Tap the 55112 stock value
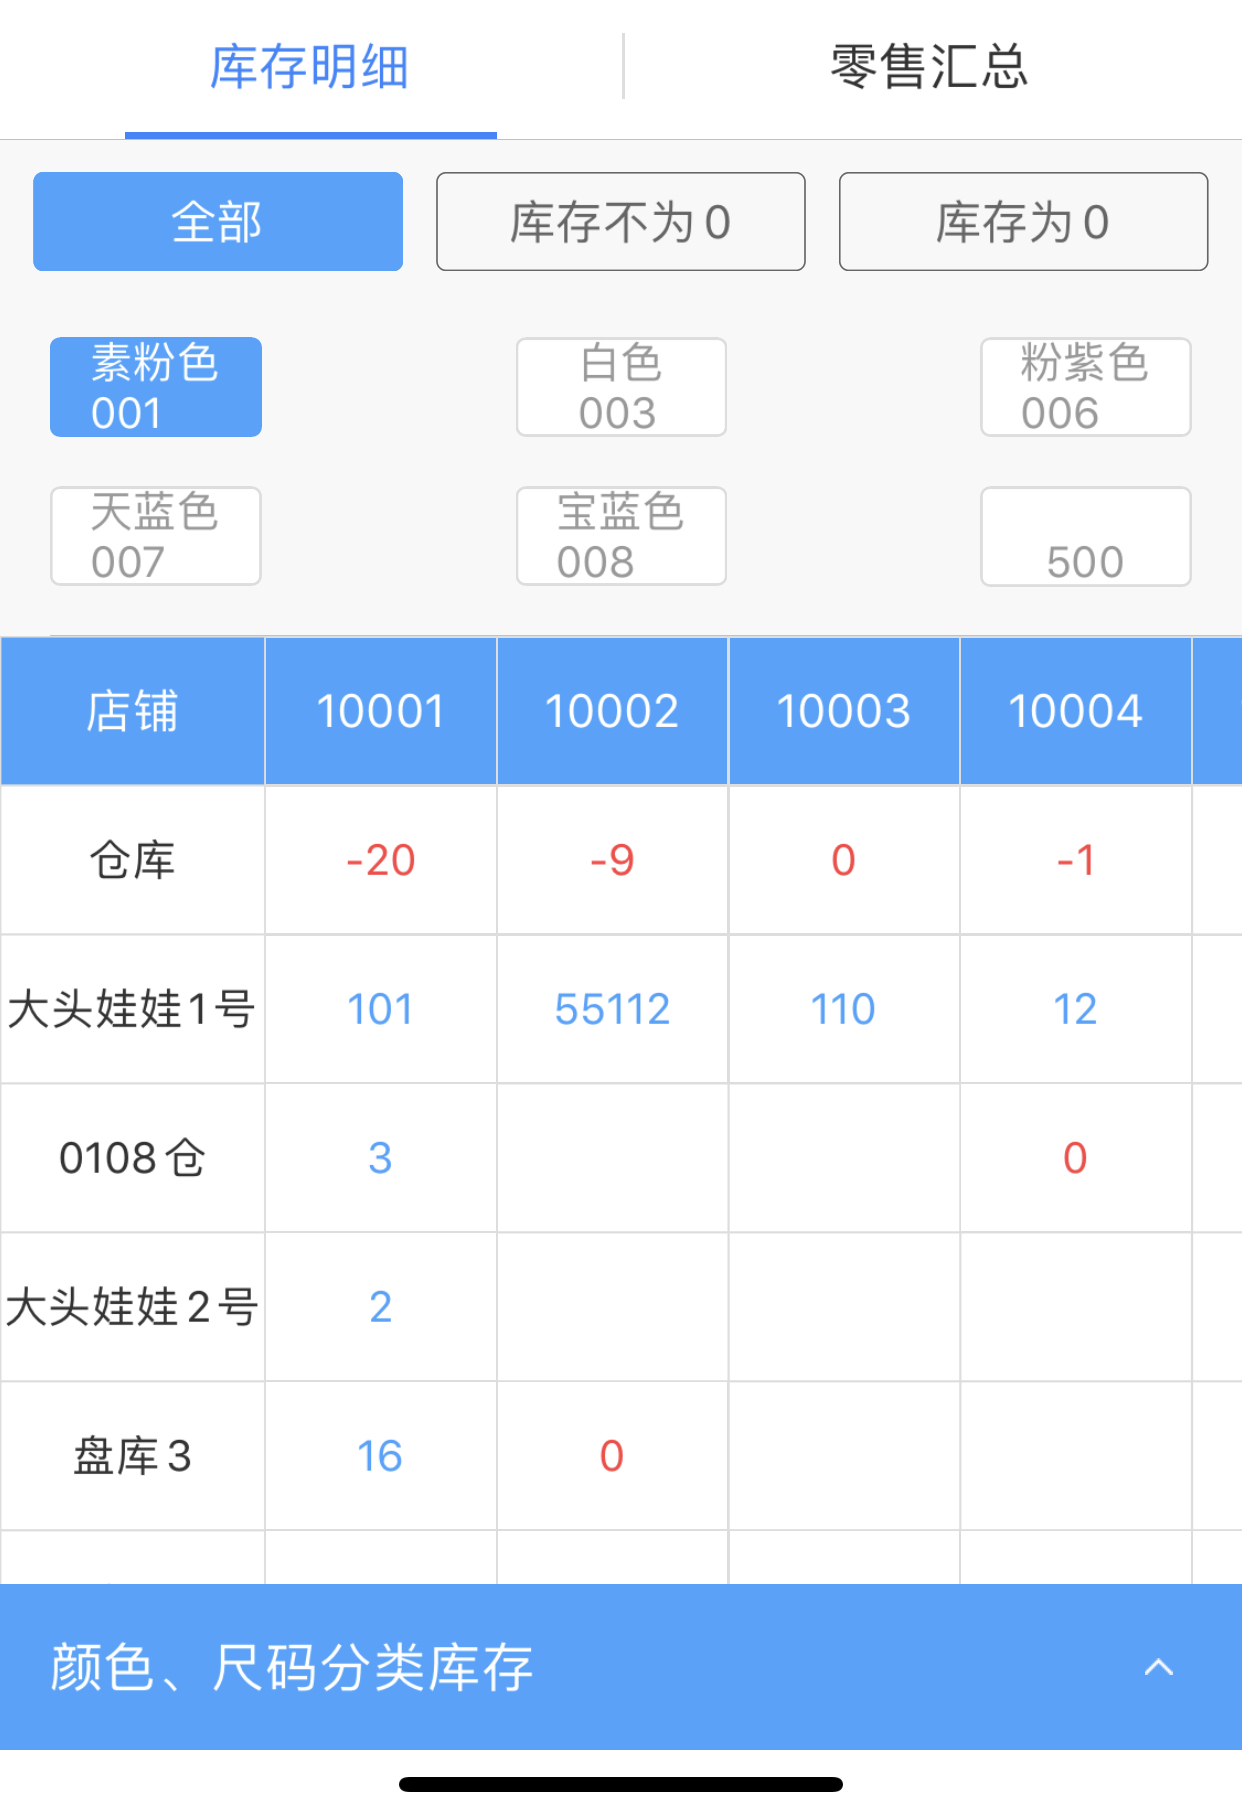Screen dimensions: 1242x1816 pyautogui.click(x=612, y=1009)
